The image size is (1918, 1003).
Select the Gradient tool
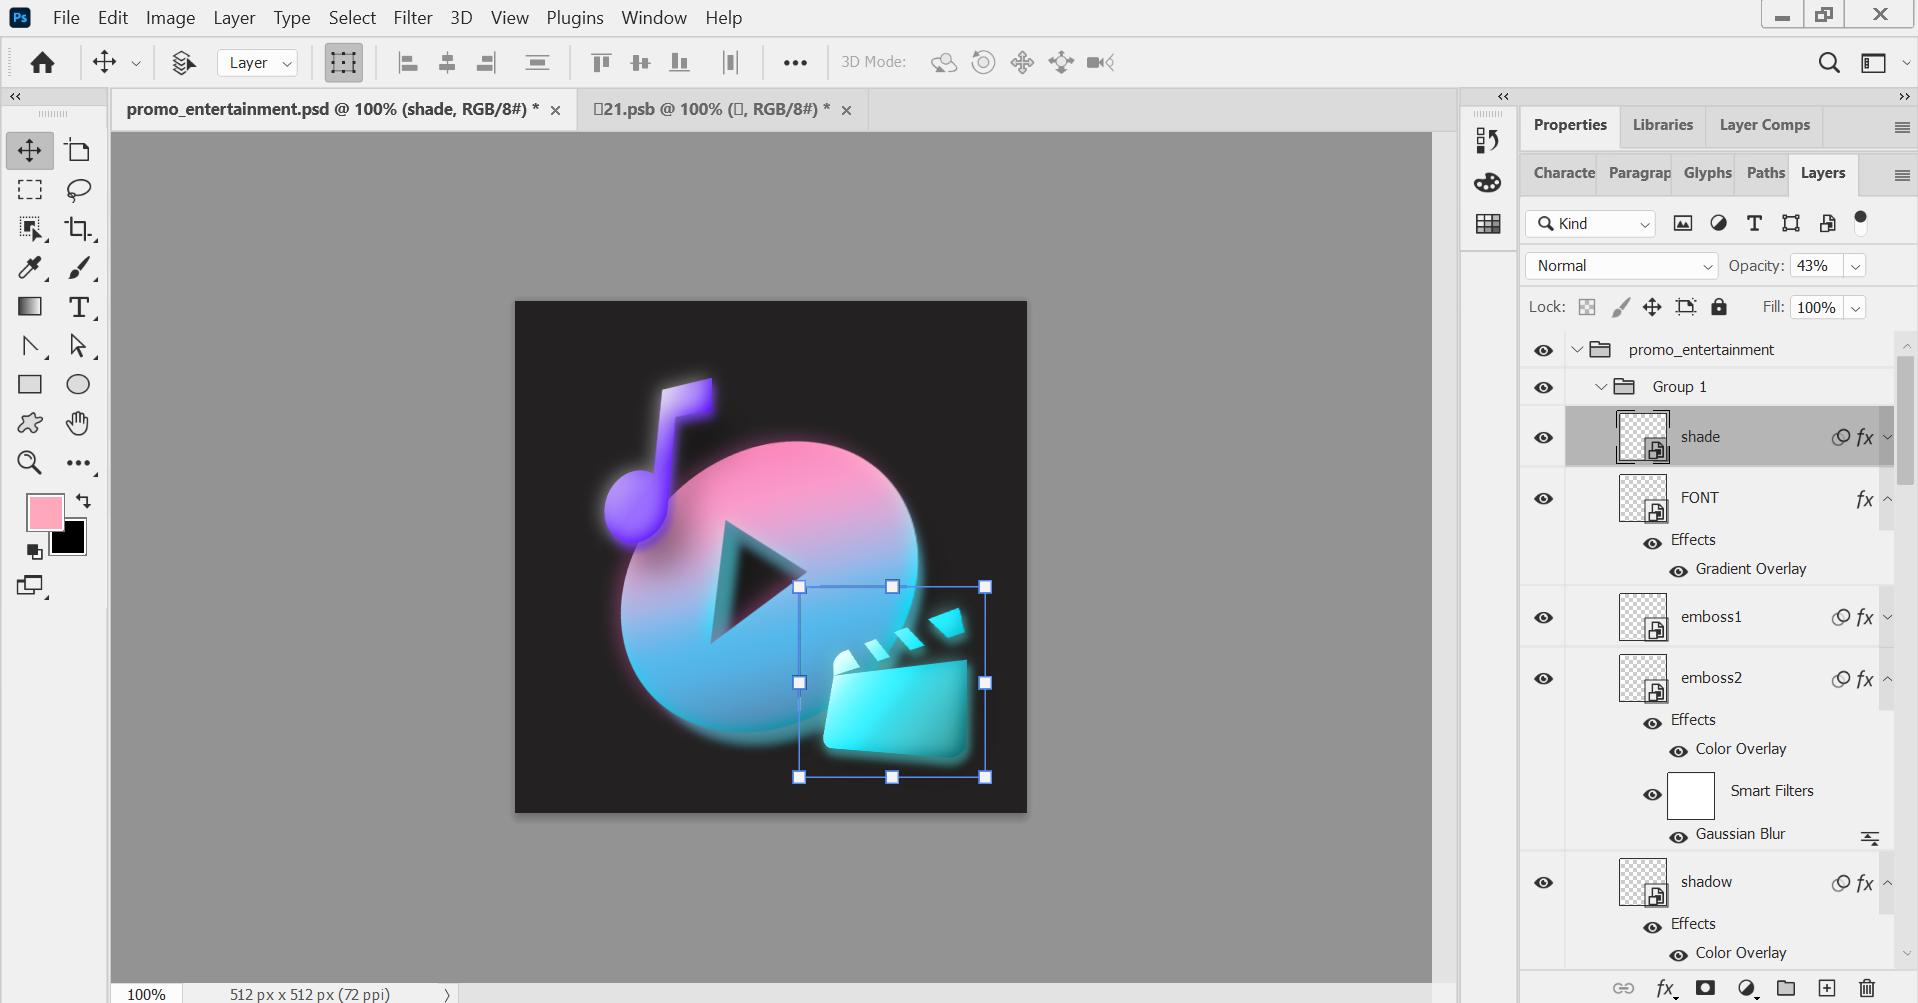[30, 307]
